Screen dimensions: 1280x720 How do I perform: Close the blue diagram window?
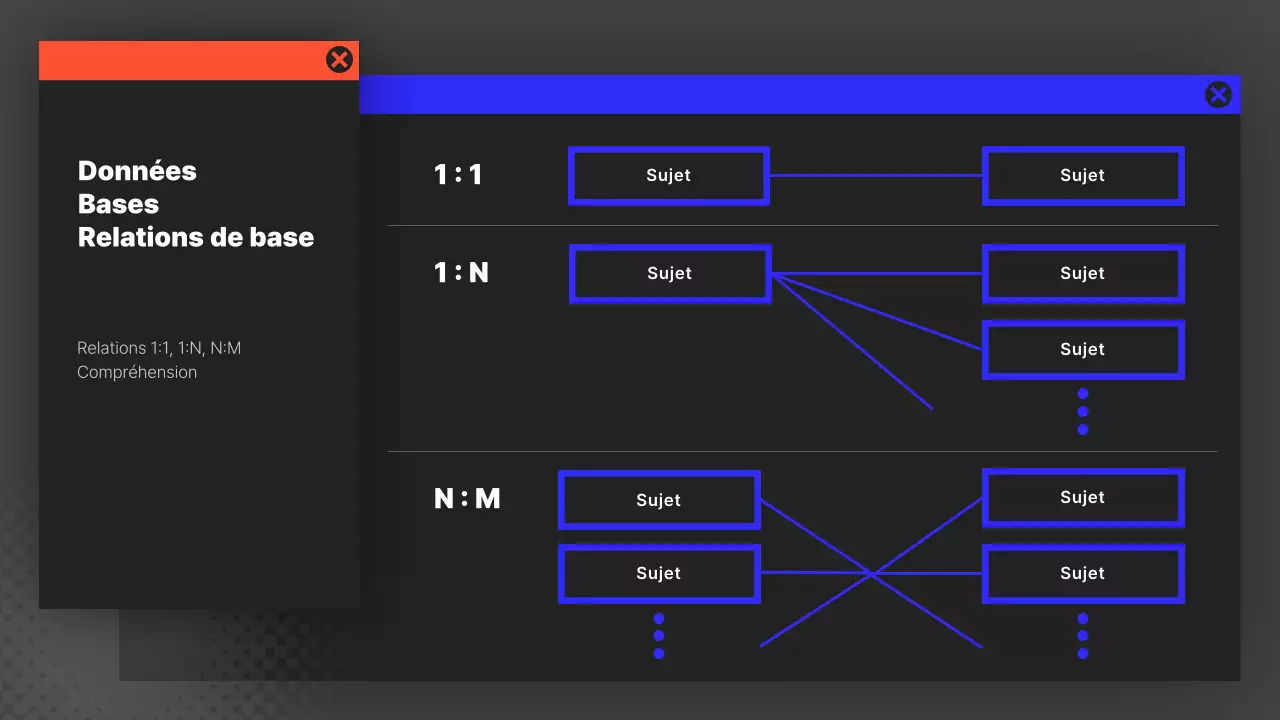1218,94
